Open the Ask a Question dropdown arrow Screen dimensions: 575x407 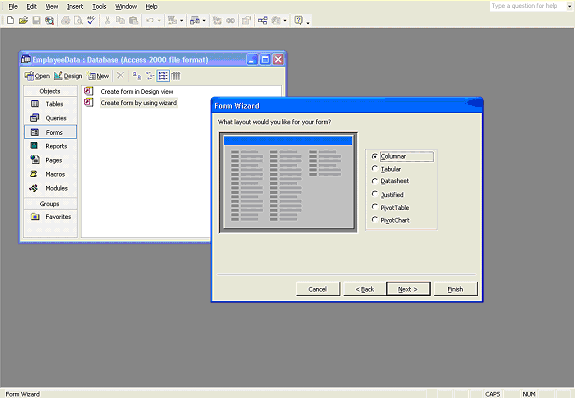tap(570, 6)
